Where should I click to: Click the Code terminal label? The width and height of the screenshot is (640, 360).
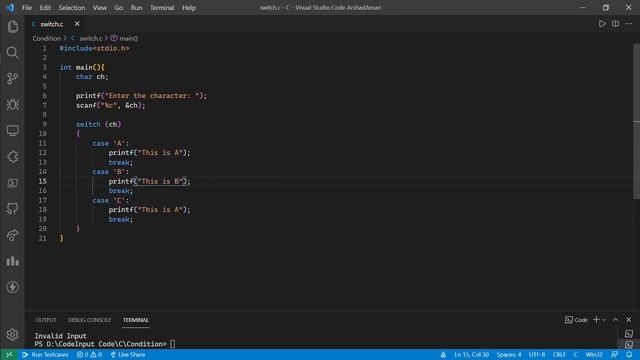[576, 320]
